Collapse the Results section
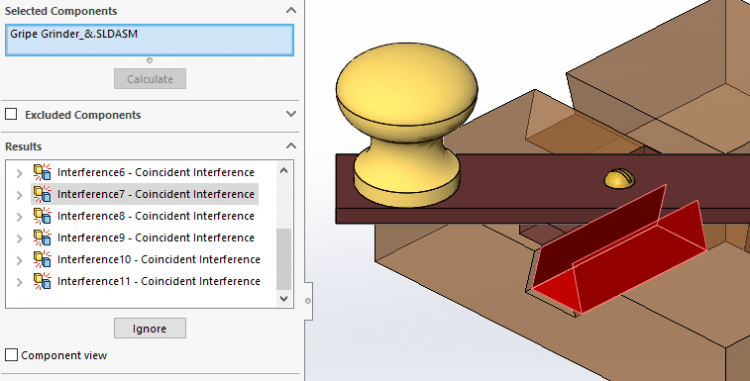 pyautogui.click(x=290, y=146)
